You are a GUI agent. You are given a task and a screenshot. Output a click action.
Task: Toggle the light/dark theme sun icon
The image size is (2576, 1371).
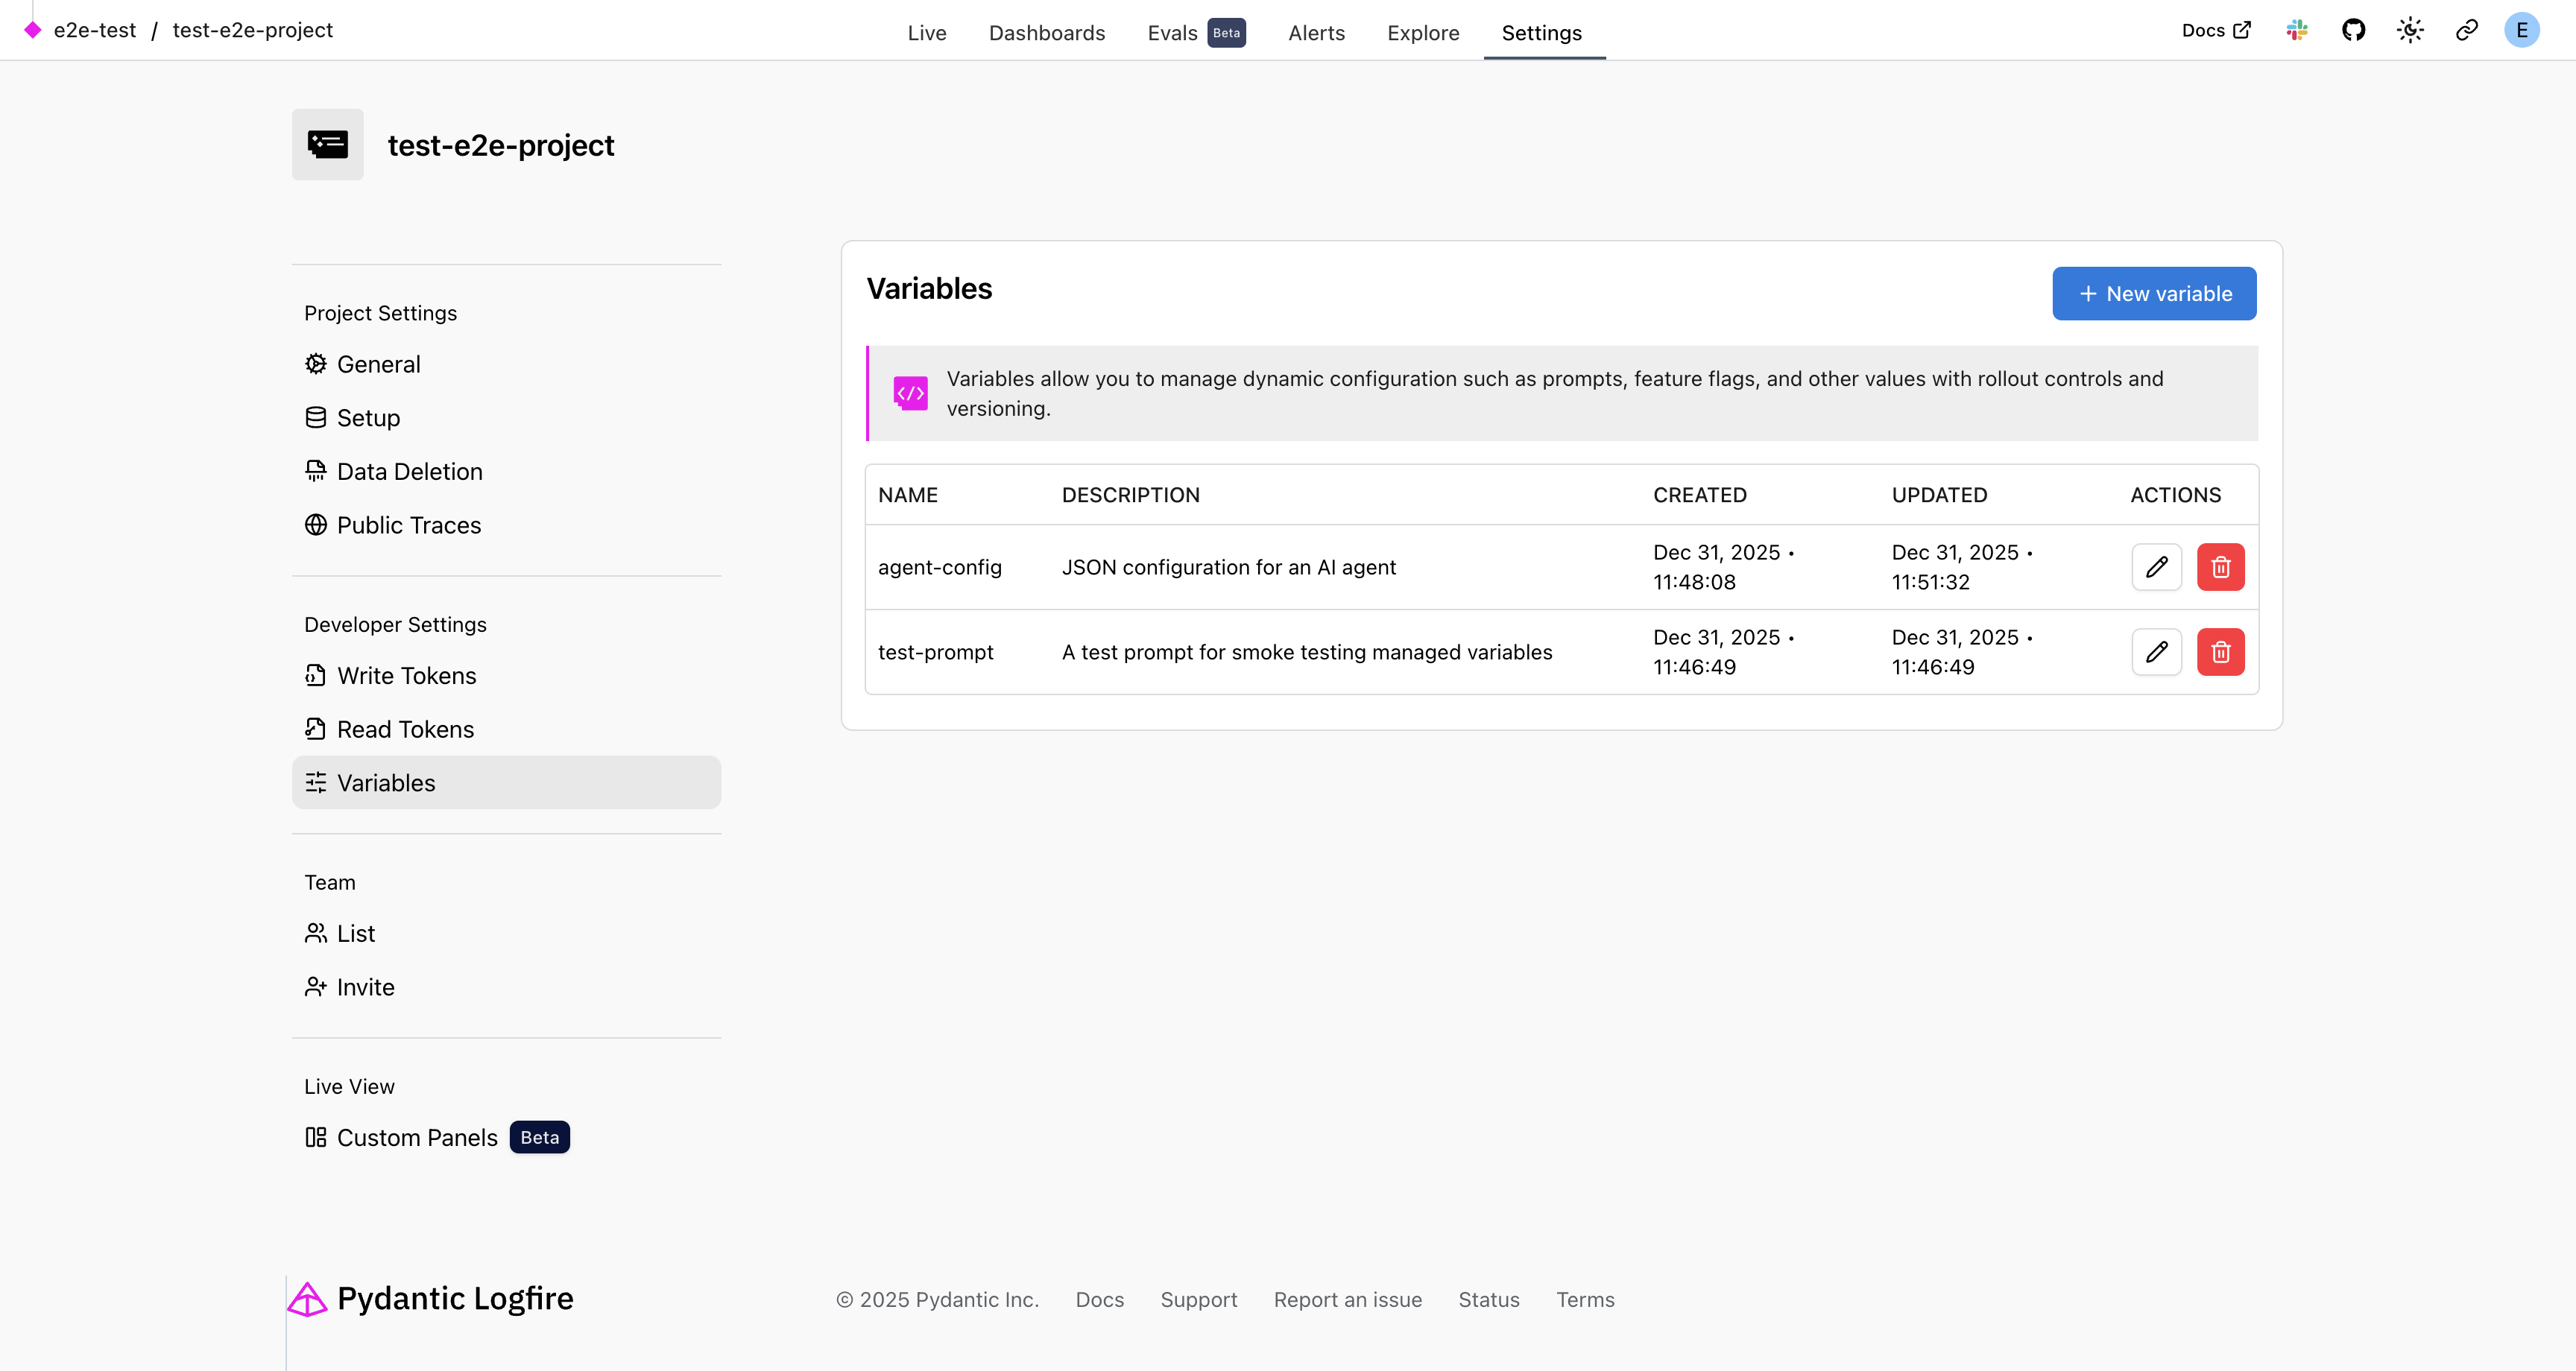(x=2410, y=30)
